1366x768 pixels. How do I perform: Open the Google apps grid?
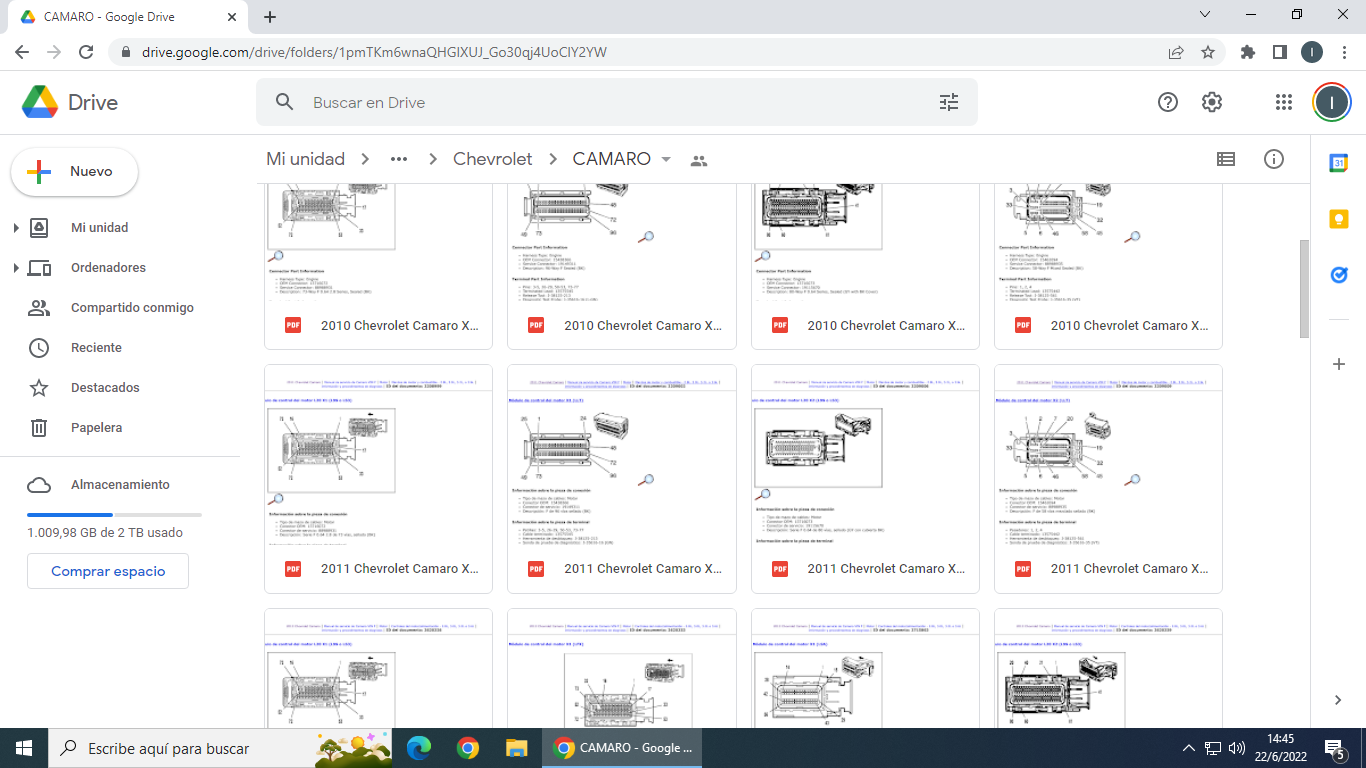point(1284,102)
